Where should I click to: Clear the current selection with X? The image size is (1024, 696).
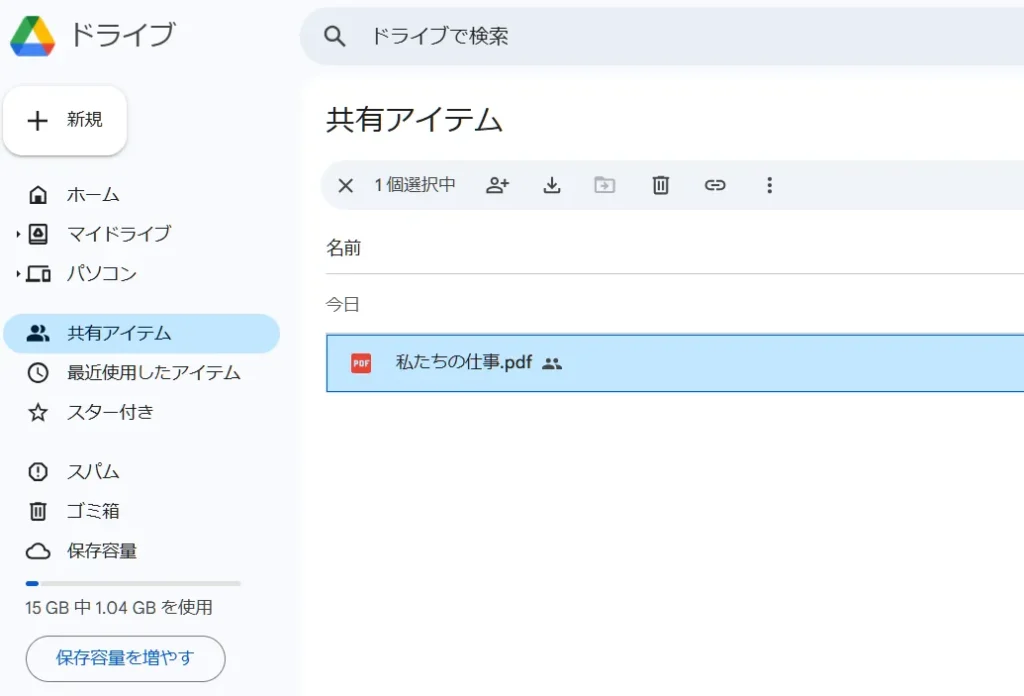click(x=346, y=185)
